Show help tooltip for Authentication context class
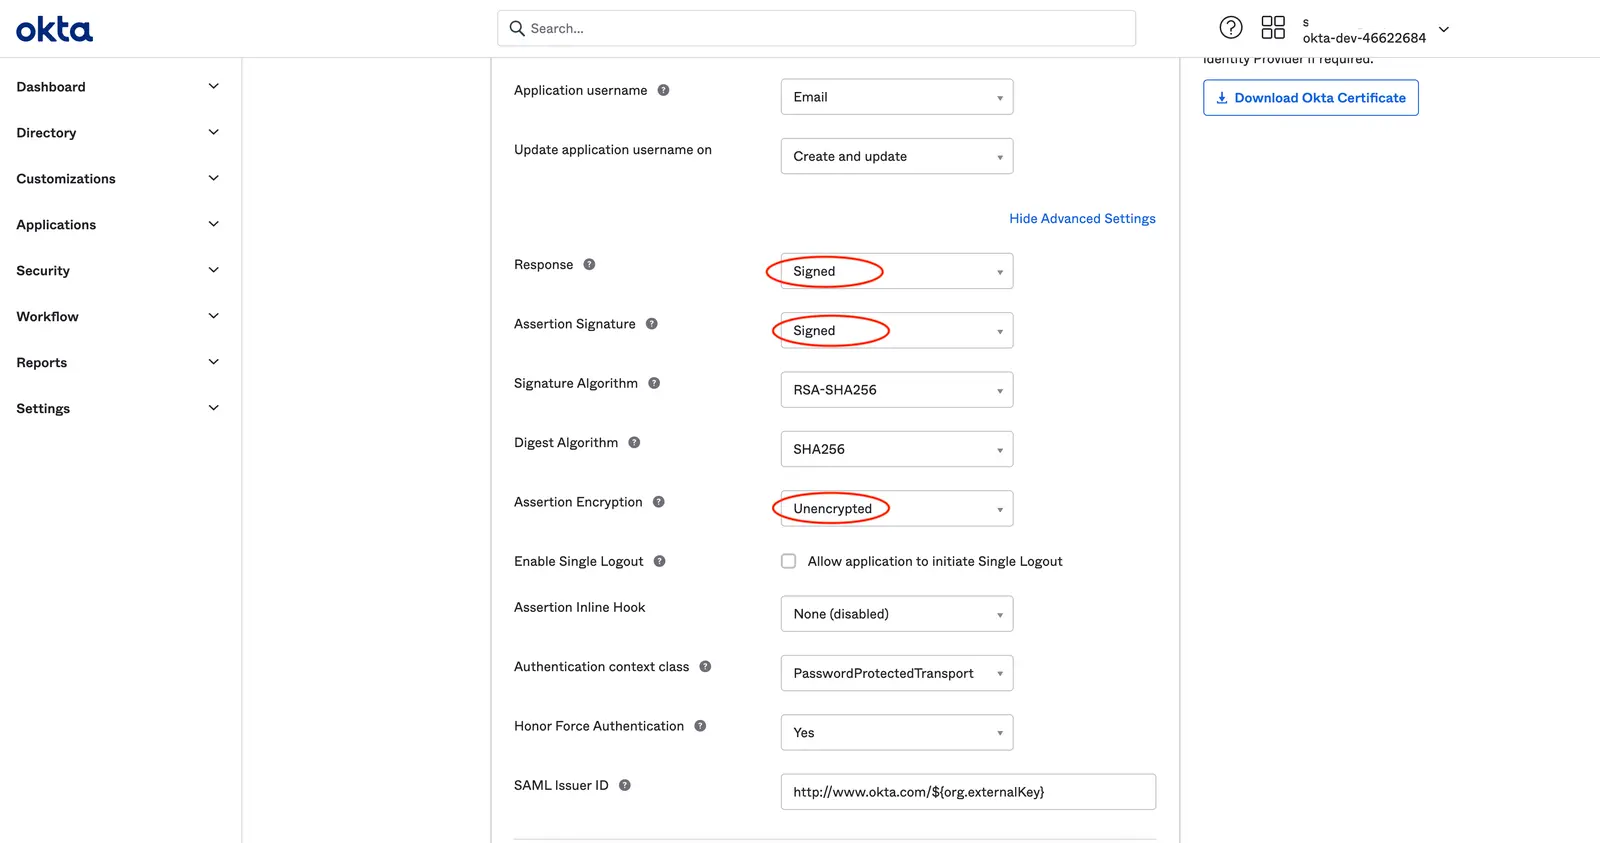This screenshot has height=843, width=1600. point(705,666)
